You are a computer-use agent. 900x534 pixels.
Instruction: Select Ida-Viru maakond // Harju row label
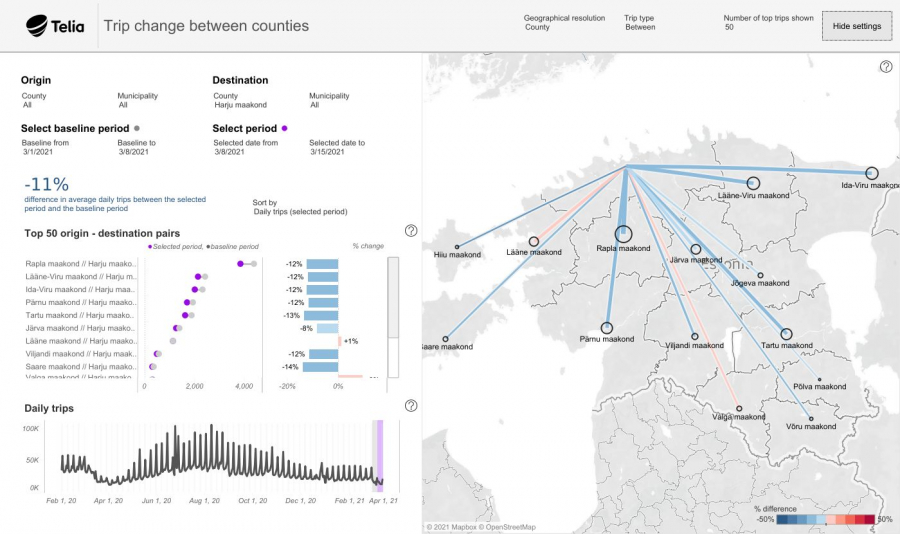[x=80, y=289]
